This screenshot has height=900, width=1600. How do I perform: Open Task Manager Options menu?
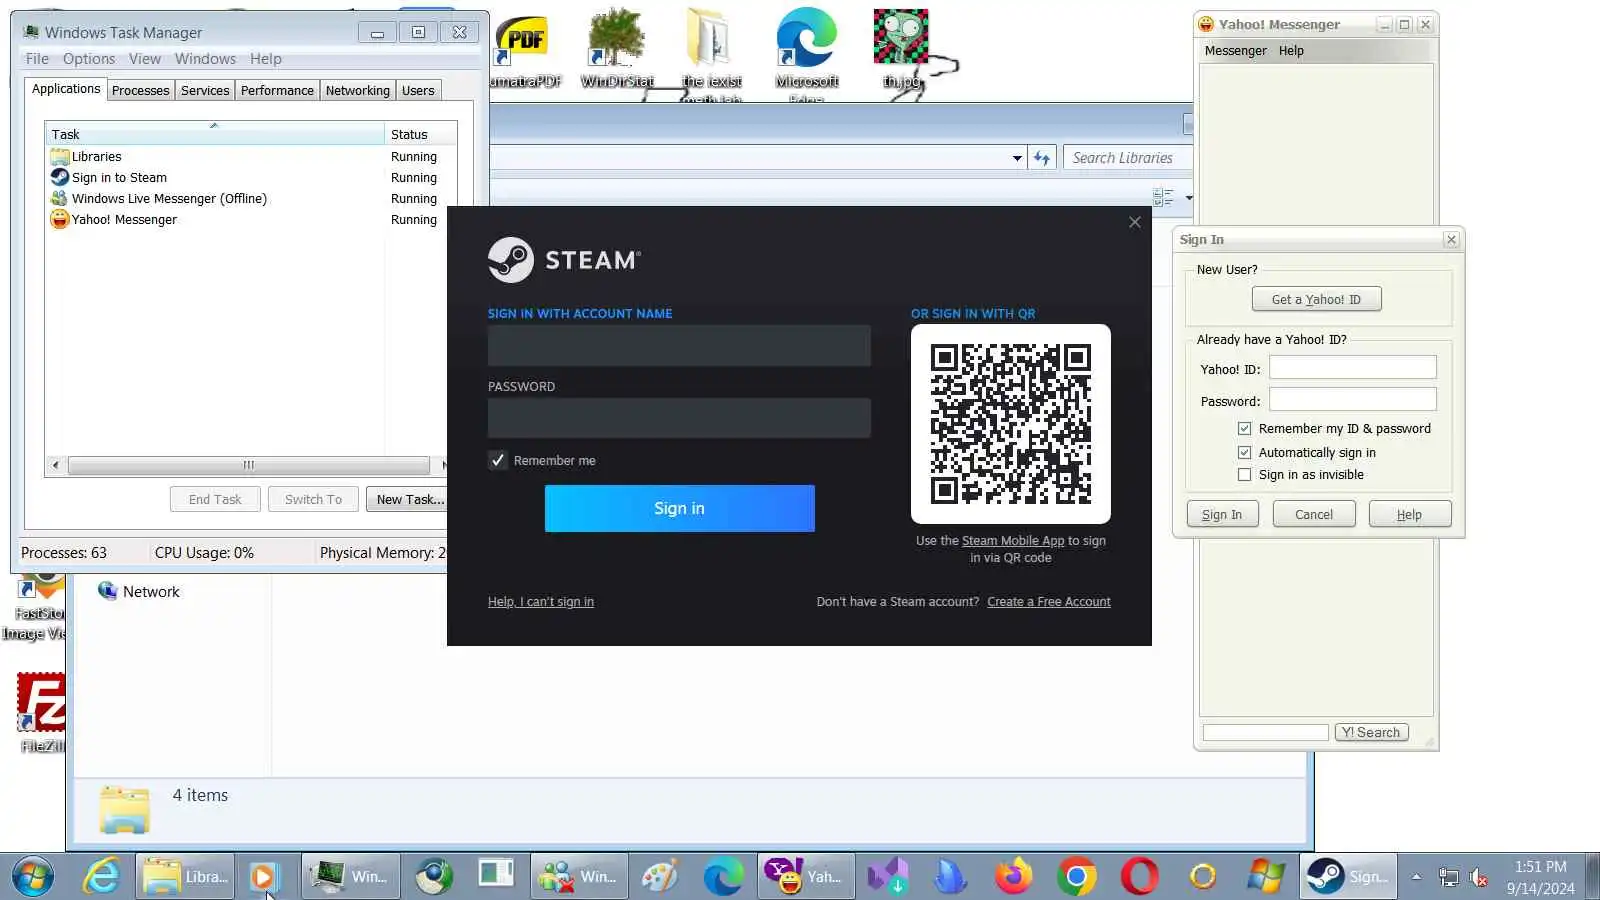89,59
